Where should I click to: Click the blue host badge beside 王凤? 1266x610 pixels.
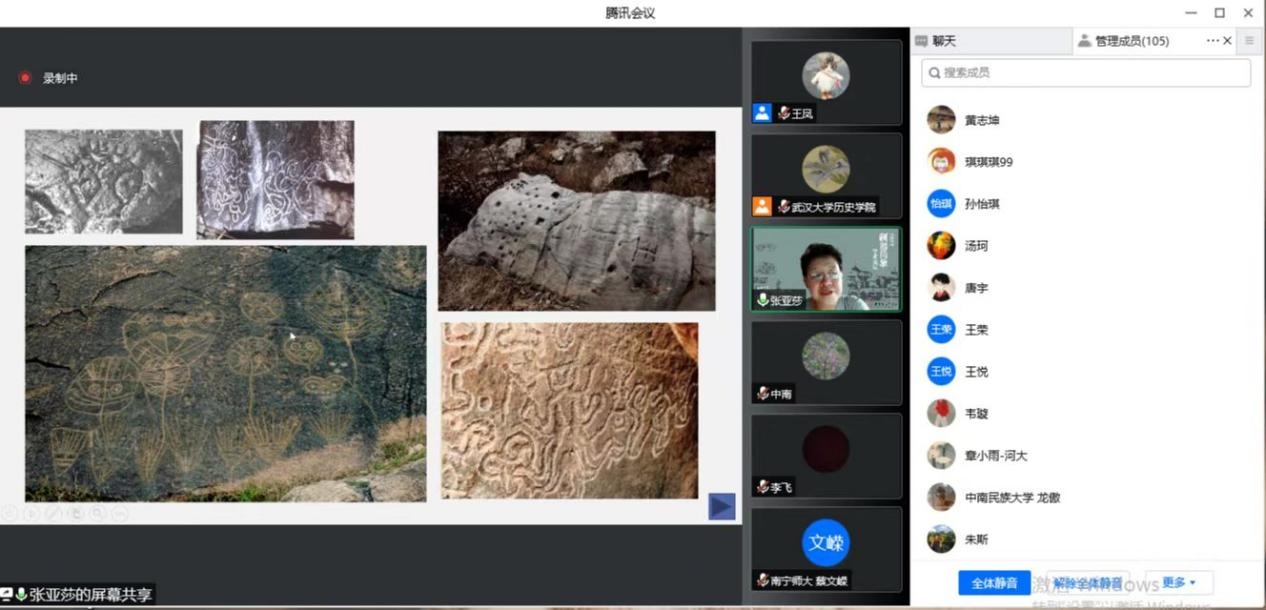pos(762,113)
